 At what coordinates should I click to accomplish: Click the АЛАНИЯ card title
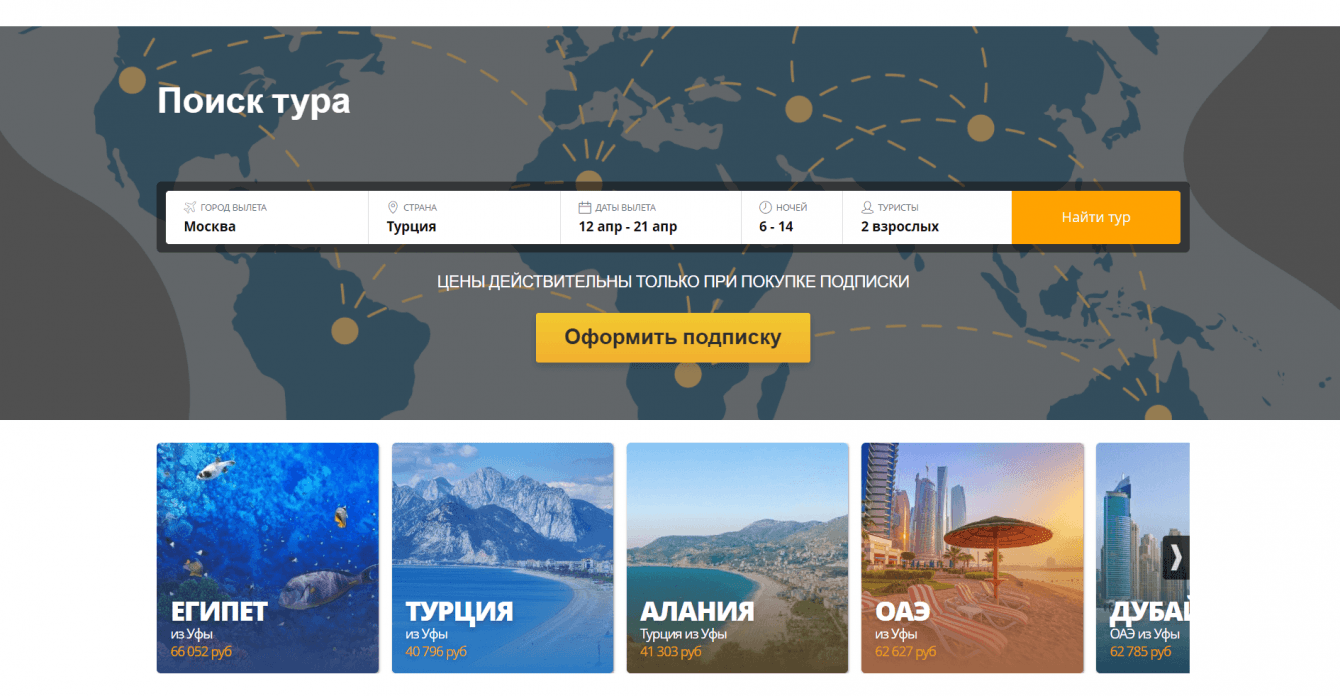pyautogui.click(x=697, y=611)
